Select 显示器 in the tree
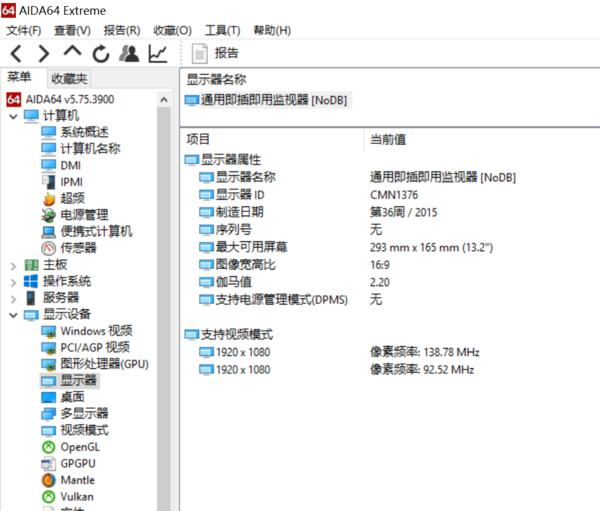Viewport: 600px width, 511px height. [x=69, y=380]
